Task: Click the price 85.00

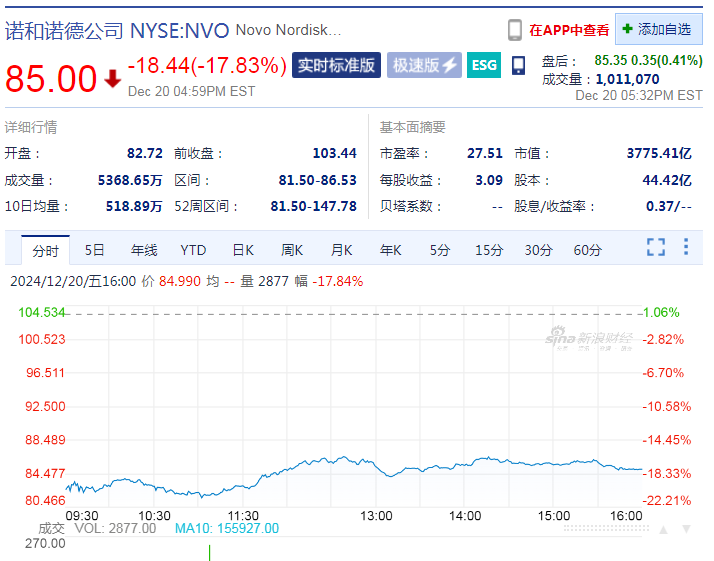Action: [51, 79]
